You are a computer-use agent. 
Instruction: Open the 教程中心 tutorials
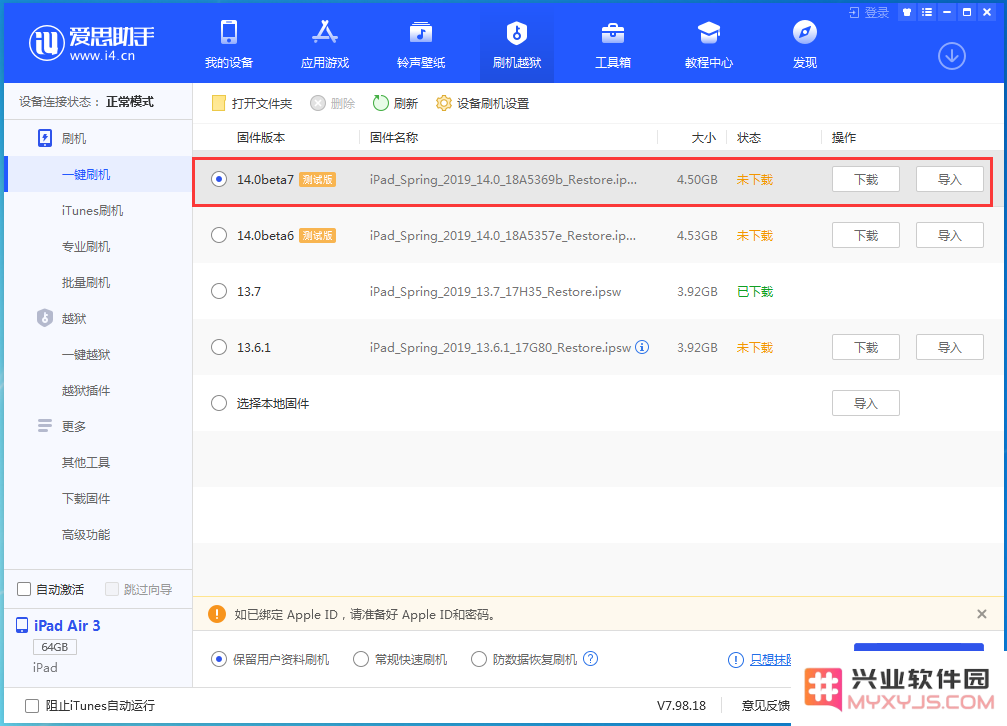pos(708,44)
